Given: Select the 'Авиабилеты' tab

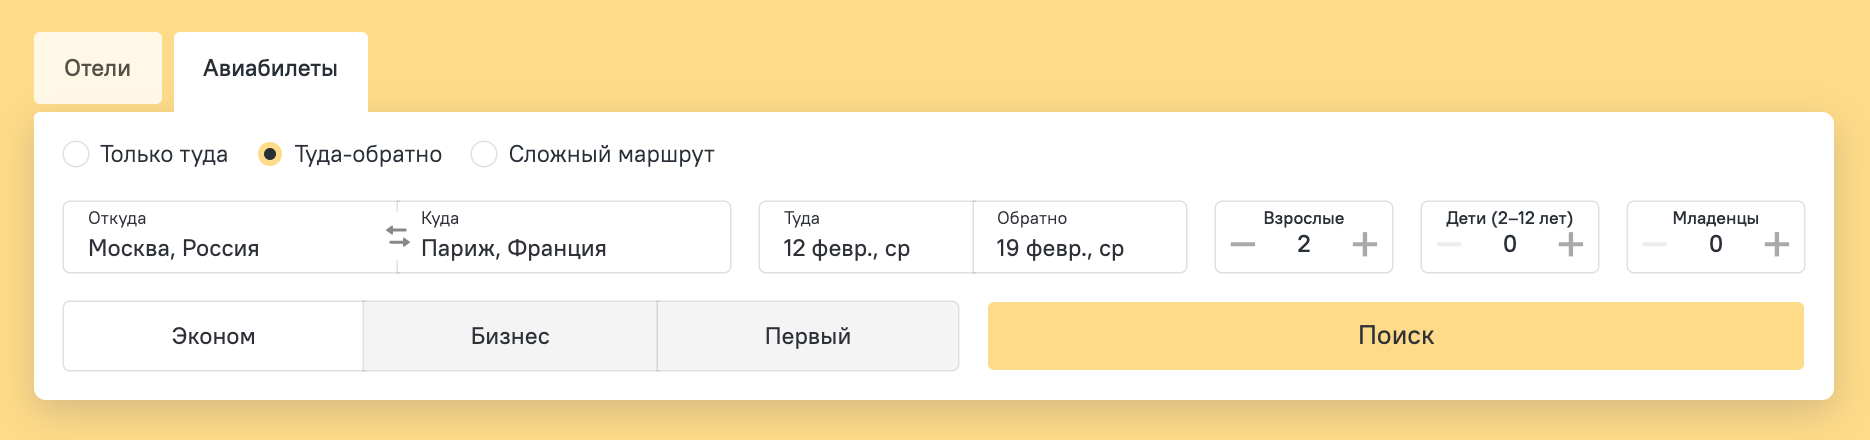Looking at the screenshot, I should click(270, 68).
